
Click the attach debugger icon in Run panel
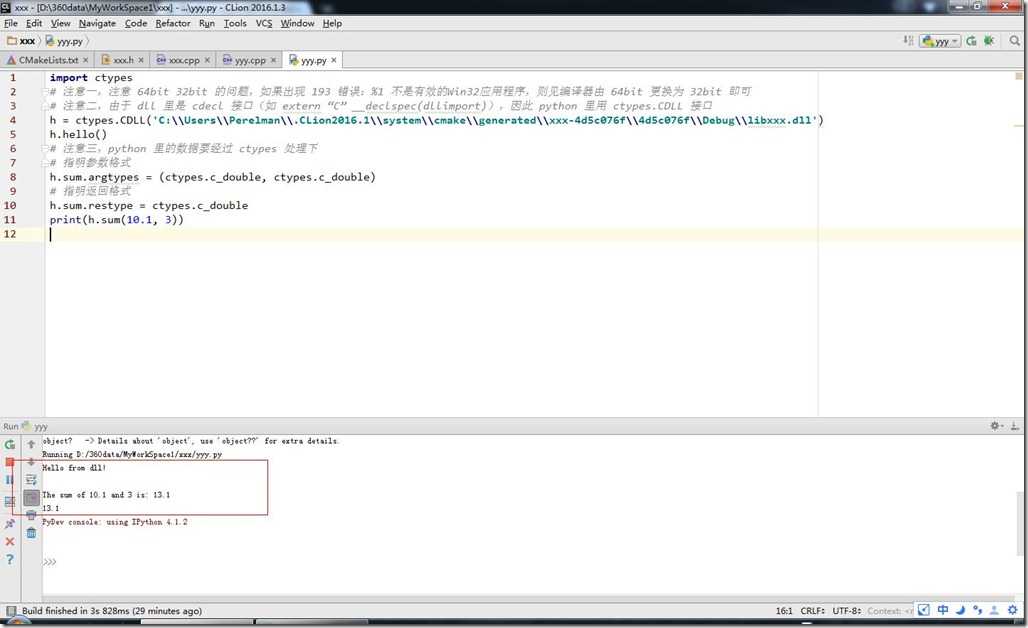[10, 524]
